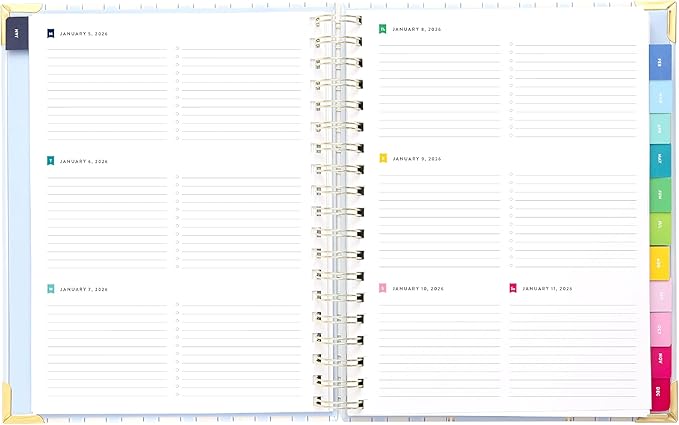This screenshot has height=425, width=679.
Task: Check the first checklist circle under January 9
Action: click(x=511, y=174)
